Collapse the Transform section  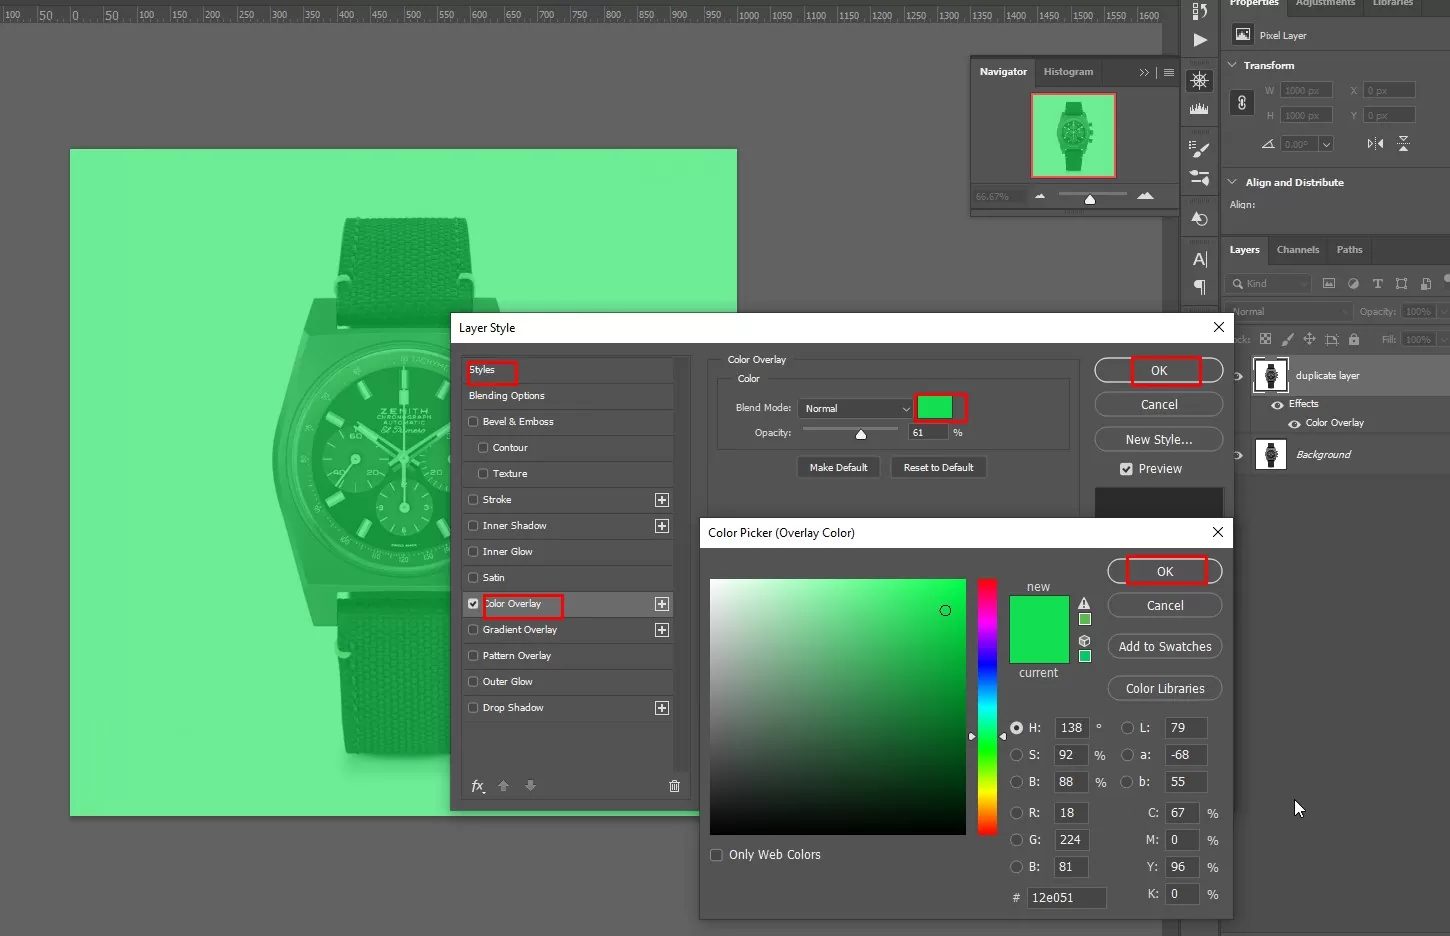click(x=1232, y=65)
